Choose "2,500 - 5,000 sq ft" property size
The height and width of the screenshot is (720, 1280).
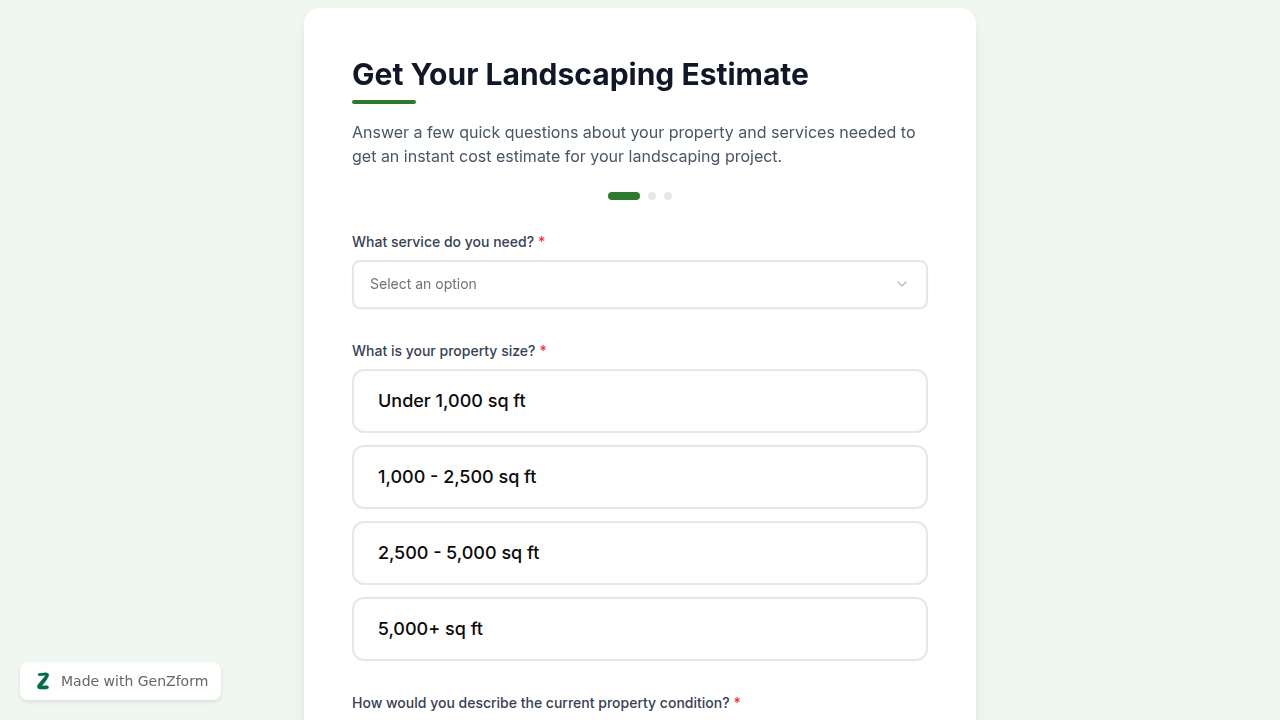coord(640,553)
